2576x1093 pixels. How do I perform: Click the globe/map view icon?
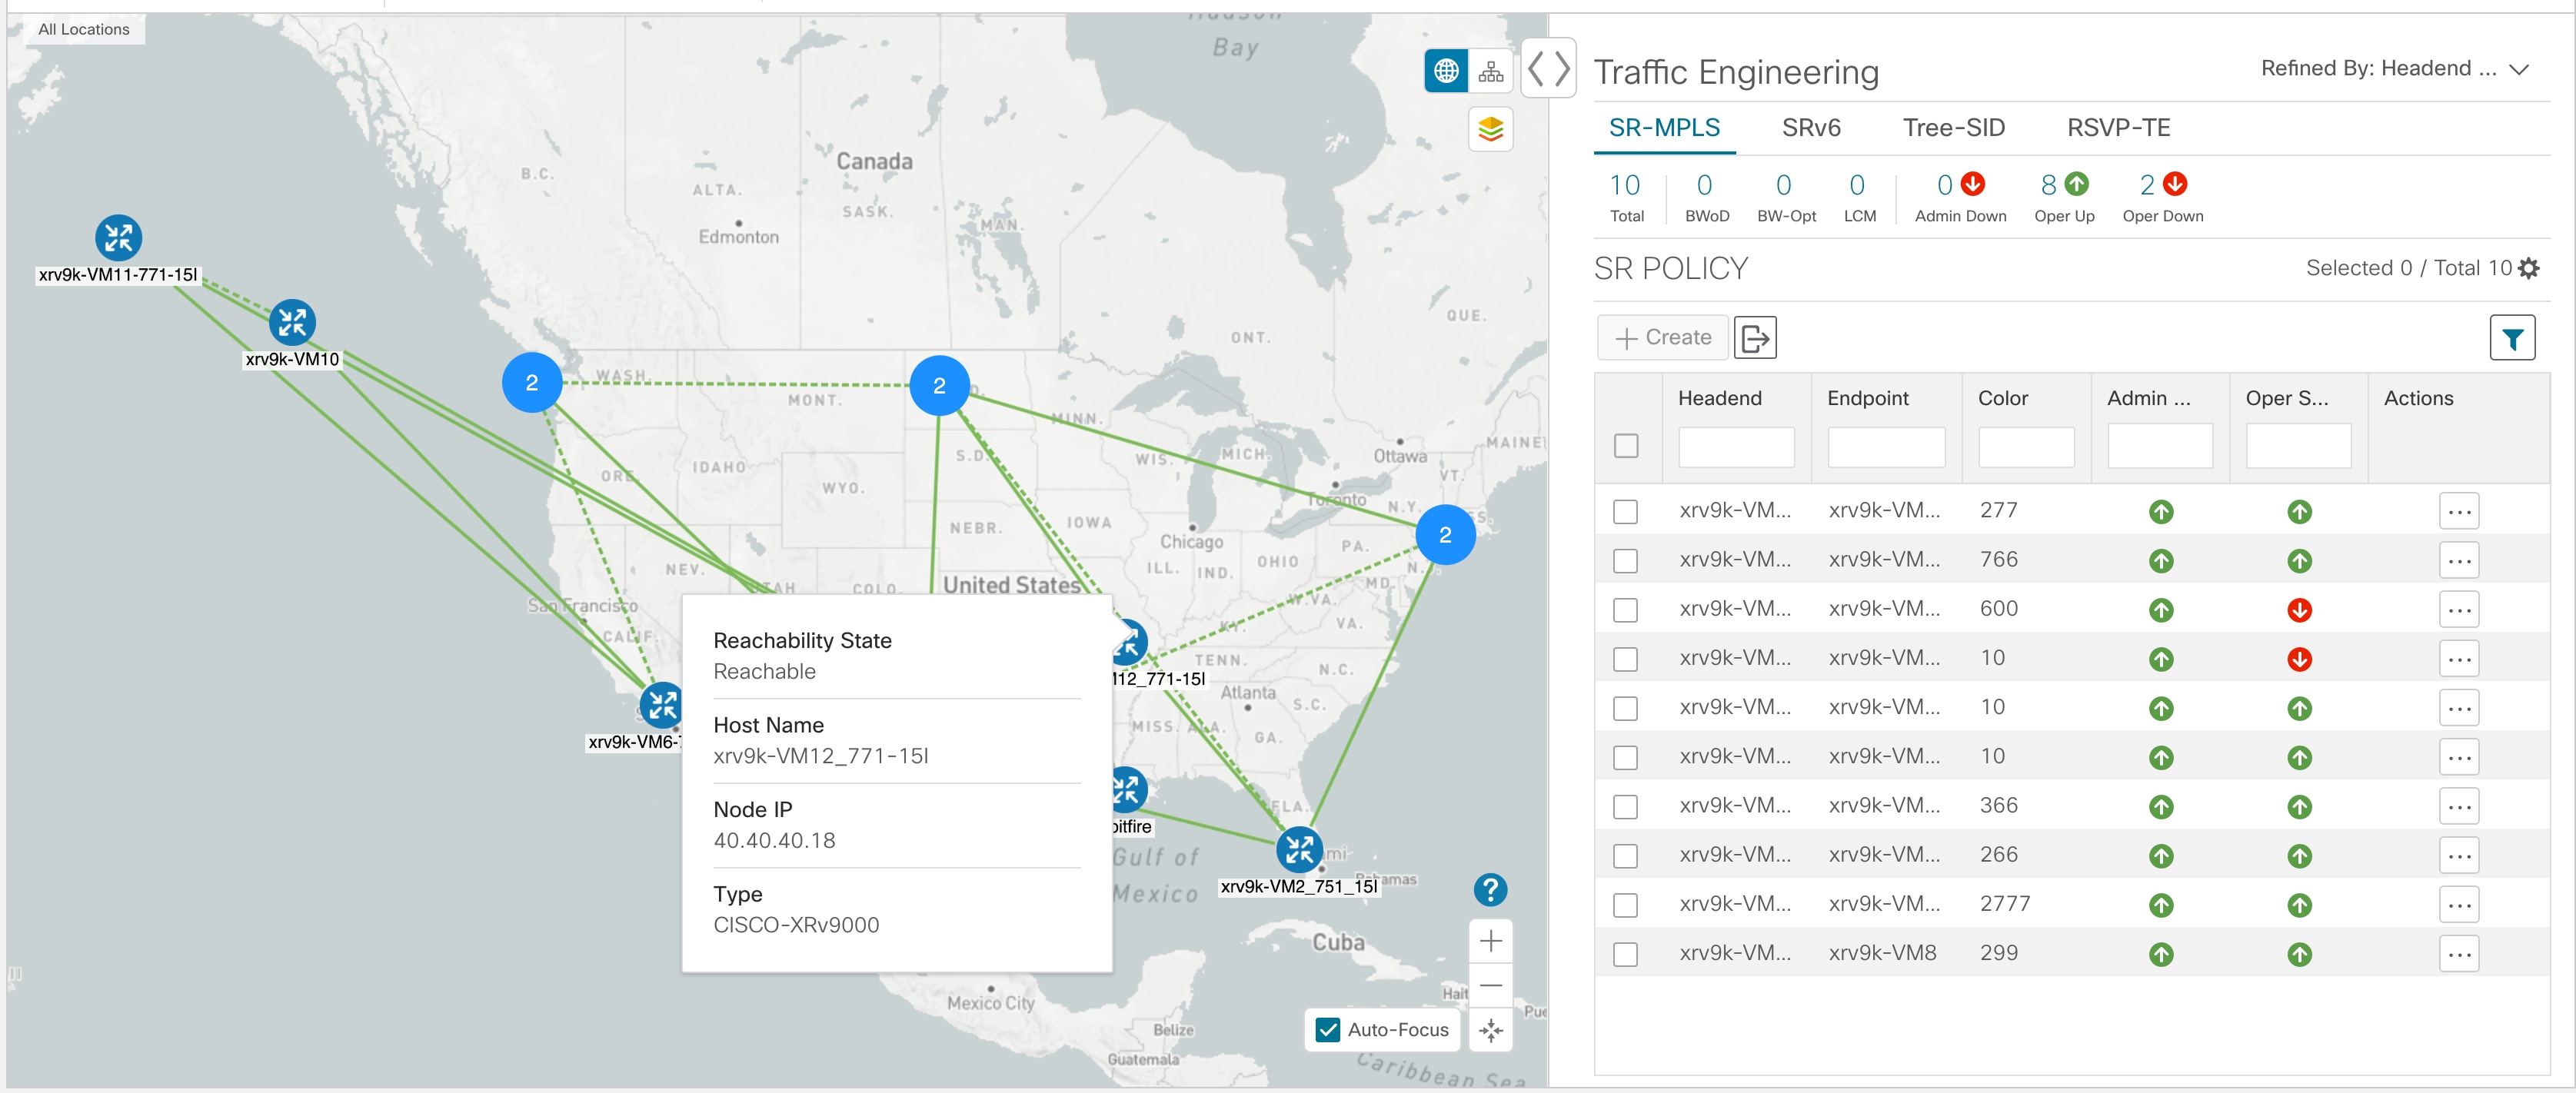coord(1443,72)
